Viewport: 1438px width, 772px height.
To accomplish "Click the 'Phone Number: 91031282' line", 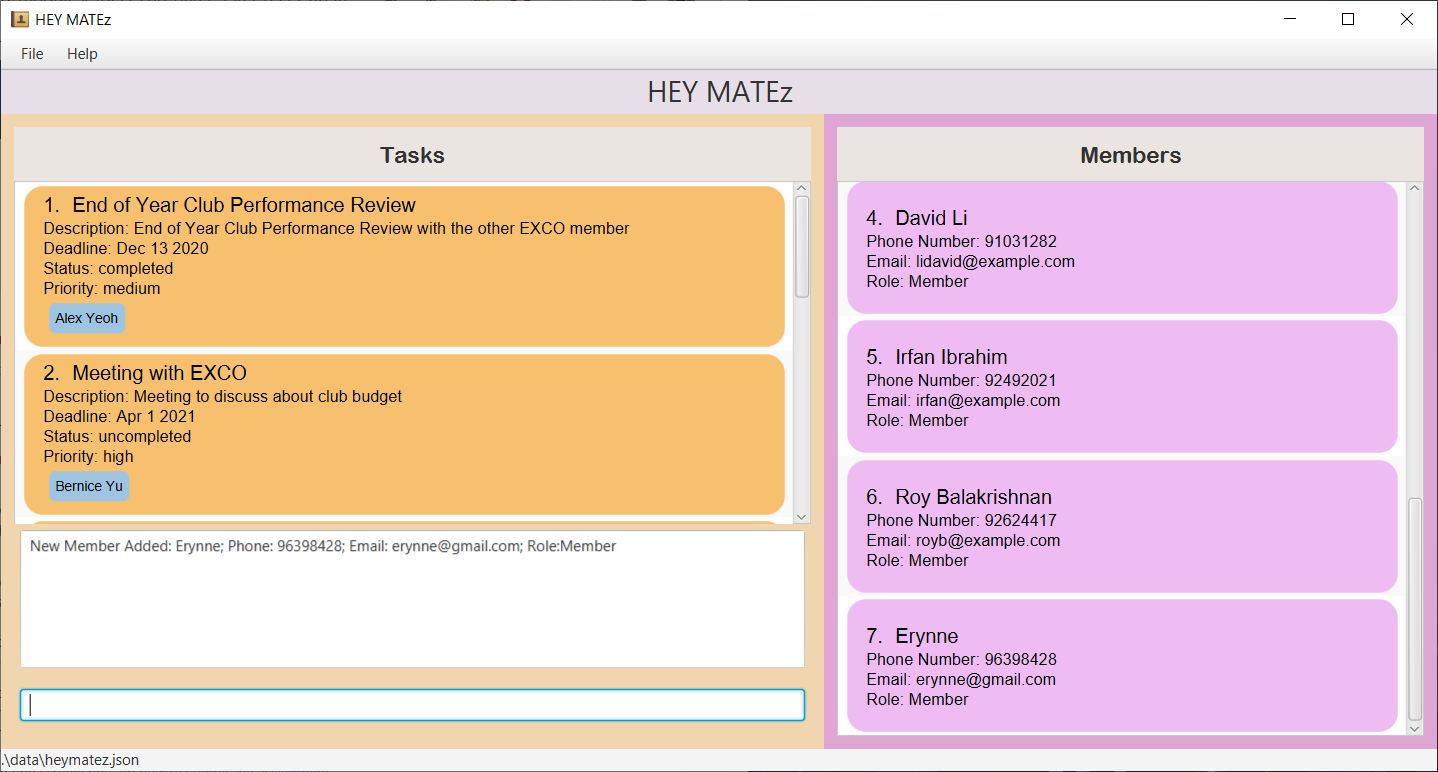I will click(x=962, y=241).
